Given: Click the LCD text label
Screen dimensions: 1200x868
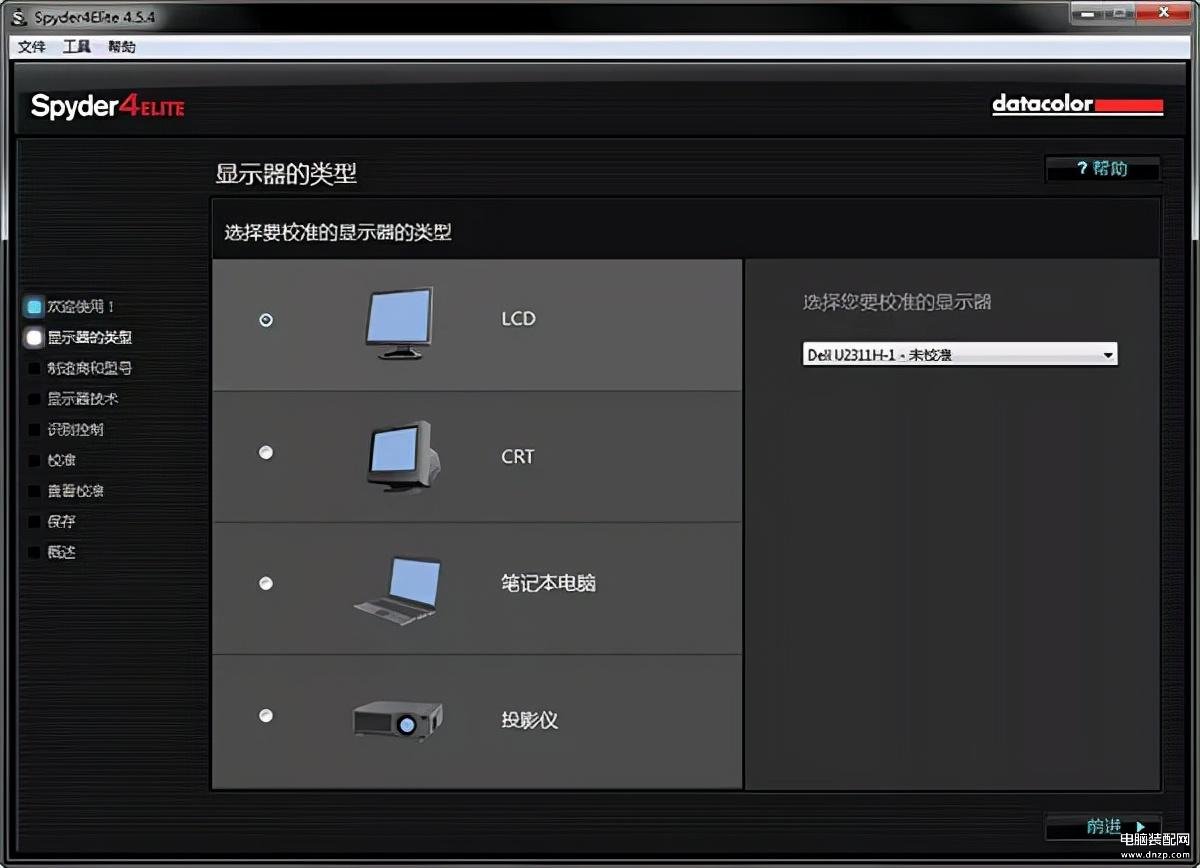Looking at the screenshot, I should click(519, 319).
